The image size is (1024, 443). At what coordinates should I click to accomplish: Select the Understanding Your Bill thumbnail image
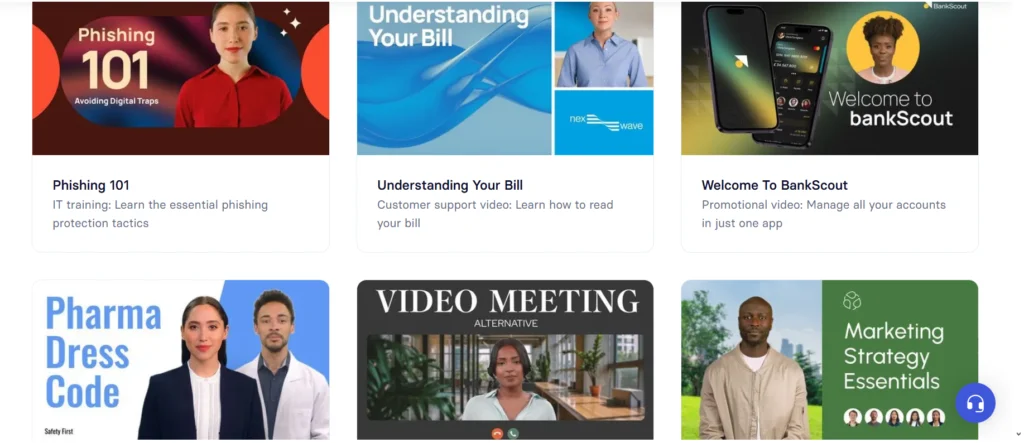coord(505,78)
